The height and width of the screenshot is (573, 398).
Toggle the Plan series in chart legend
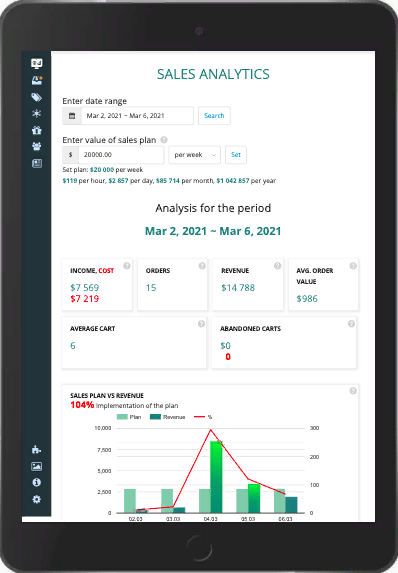[x=129, y=417]
